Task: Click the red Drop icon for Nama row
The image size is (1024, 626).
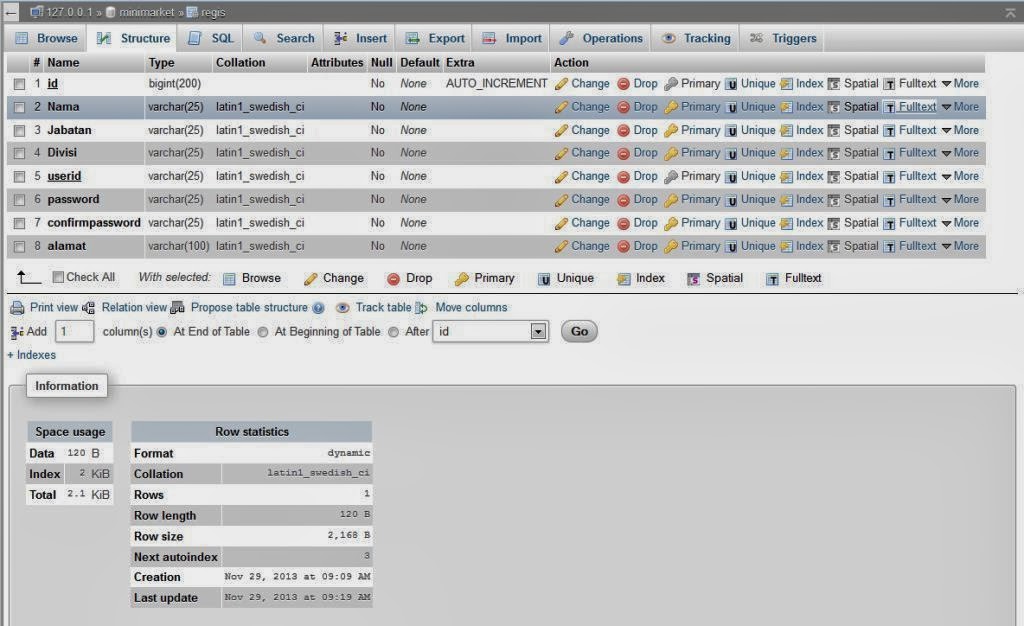Action: pyautogui.click(x=624, y=107)
